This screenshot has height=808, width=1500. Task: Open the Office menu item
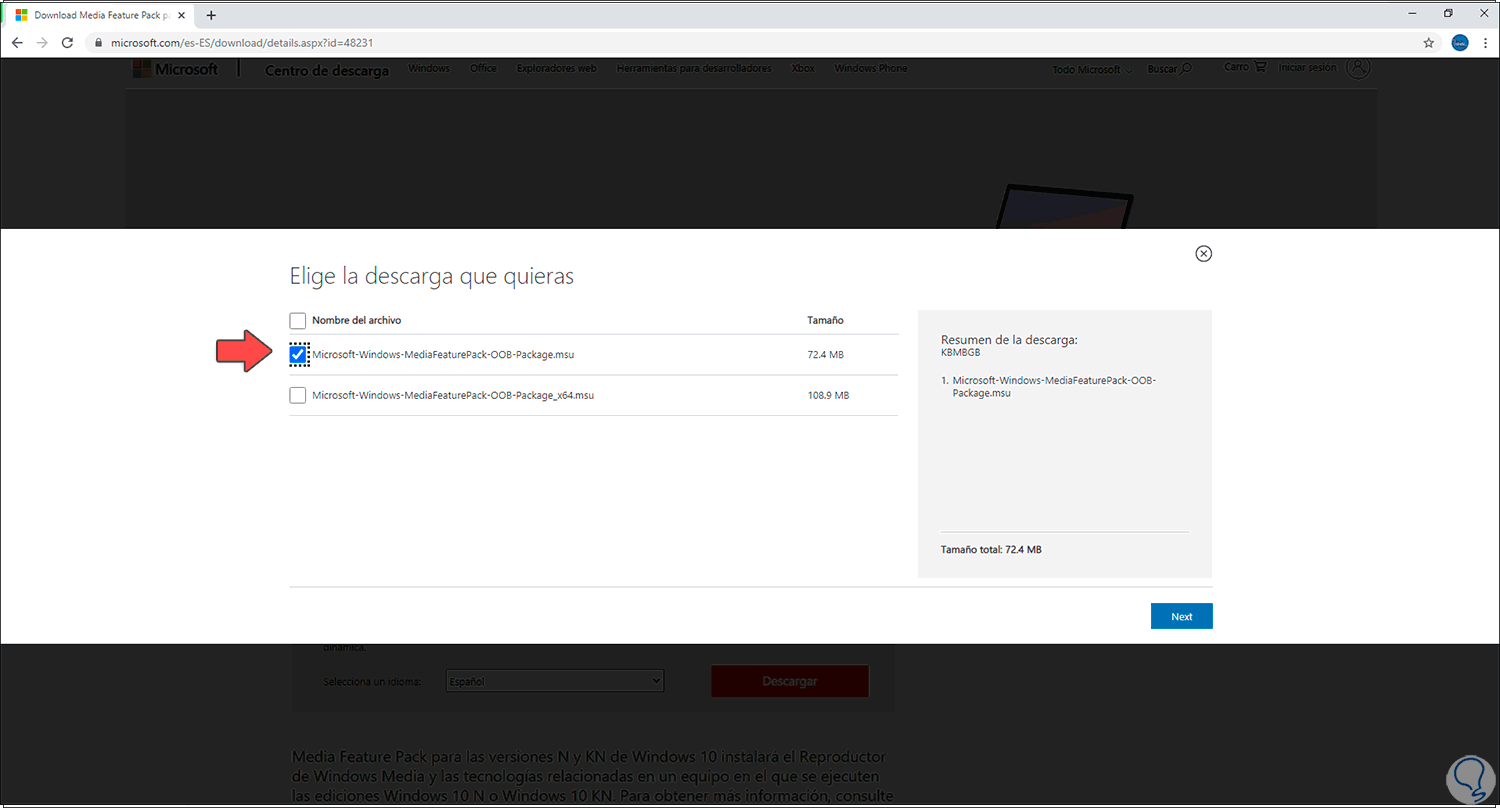pos(483,68)
